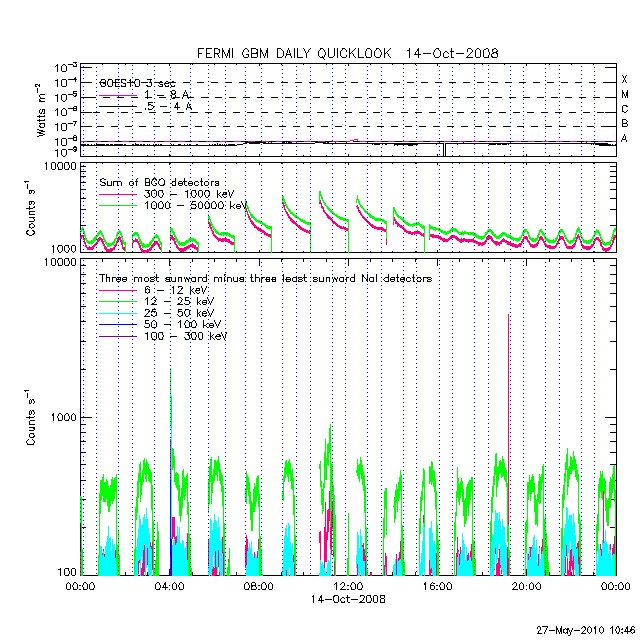Click the 'Counts s-1' axis label of the NaI panel
640x640 pixels.
(30, 417)
